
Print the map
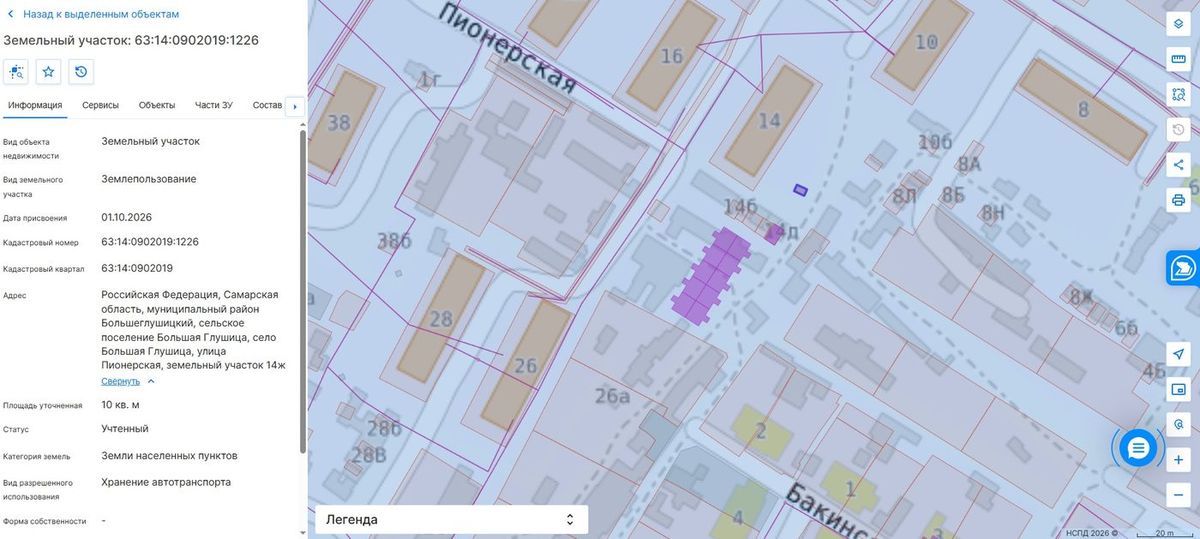[1178, 200]
